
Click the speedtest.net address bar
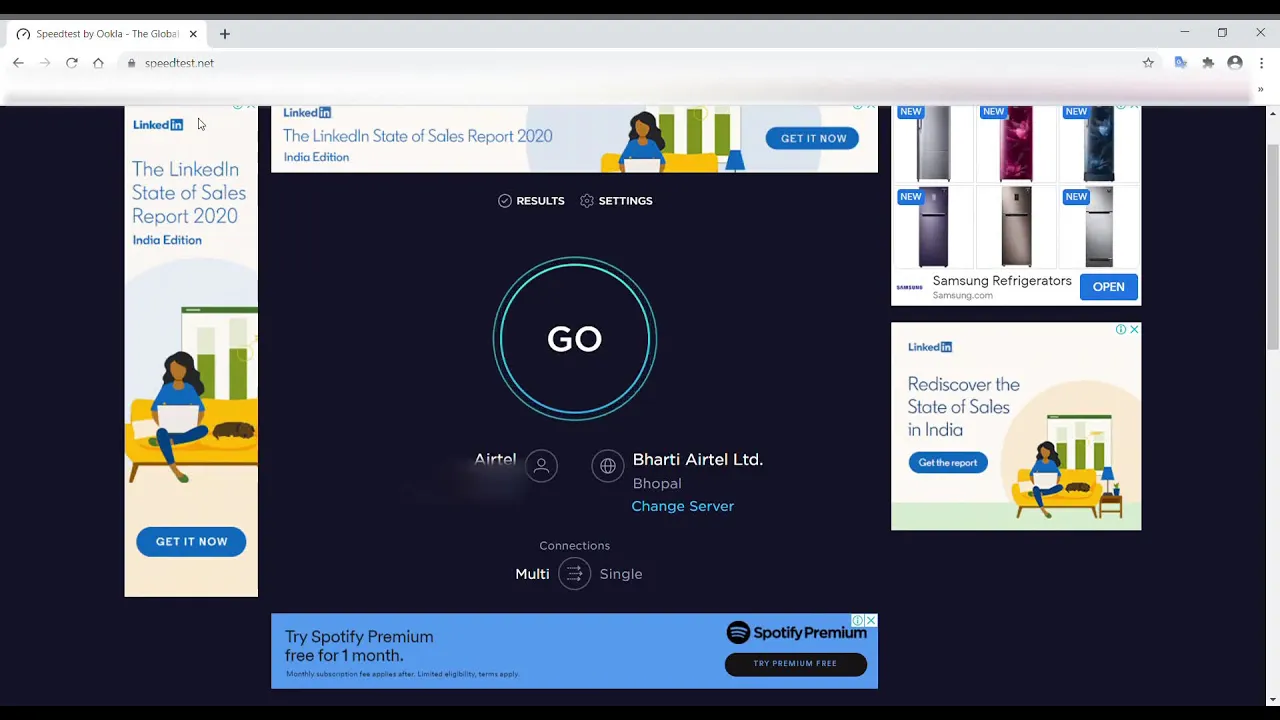[640, 63]
